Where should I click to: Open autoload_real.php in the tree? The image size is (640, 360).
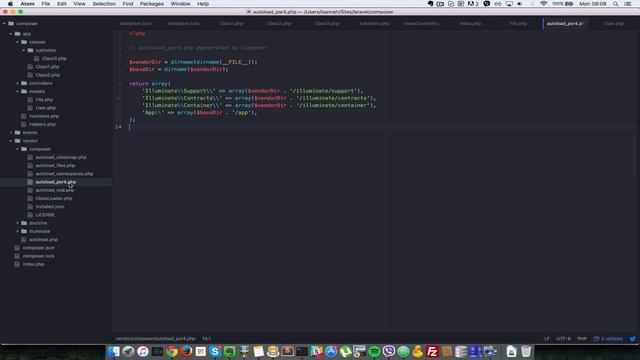(x=55, y=190)
